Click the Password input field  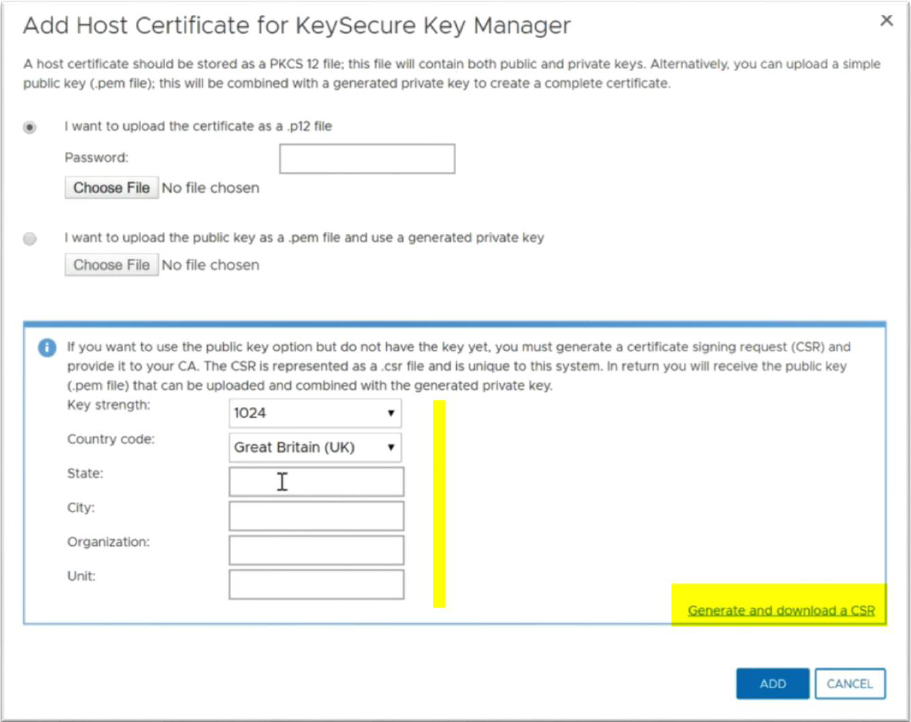coord(367,159)
